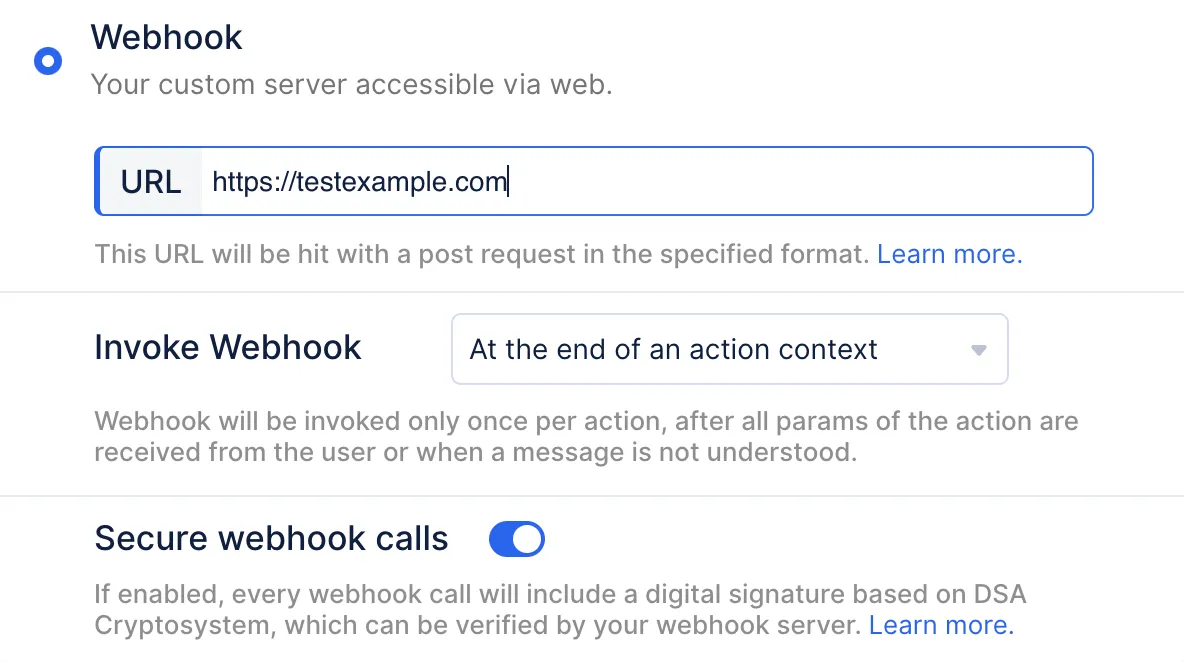Open Learn more link about post request format
1184x662 pixels.
click(949, 254)
